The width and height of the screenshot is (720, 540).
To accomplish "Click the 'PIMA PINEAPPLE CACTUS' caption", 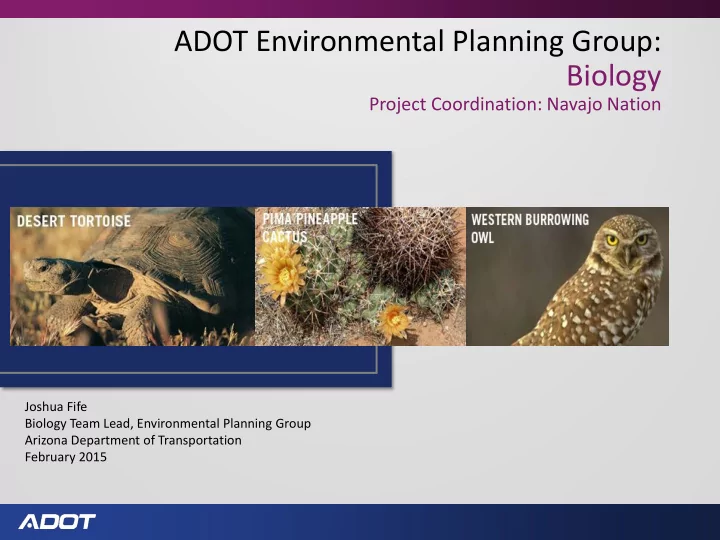I will coord(310,228).
